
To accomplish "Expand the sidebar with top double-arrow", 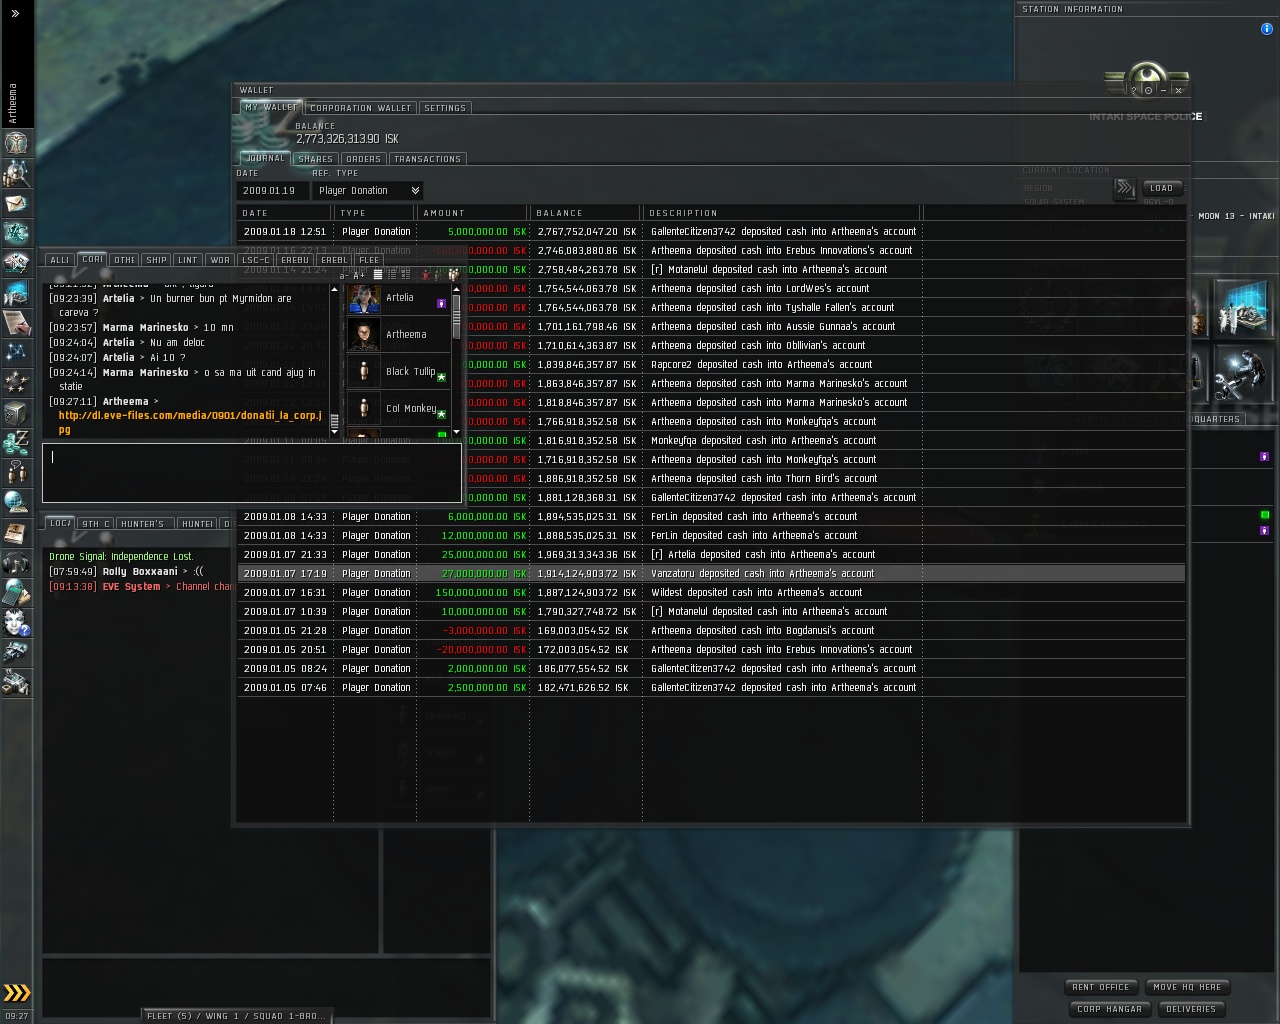I will (x=16, y=13).
